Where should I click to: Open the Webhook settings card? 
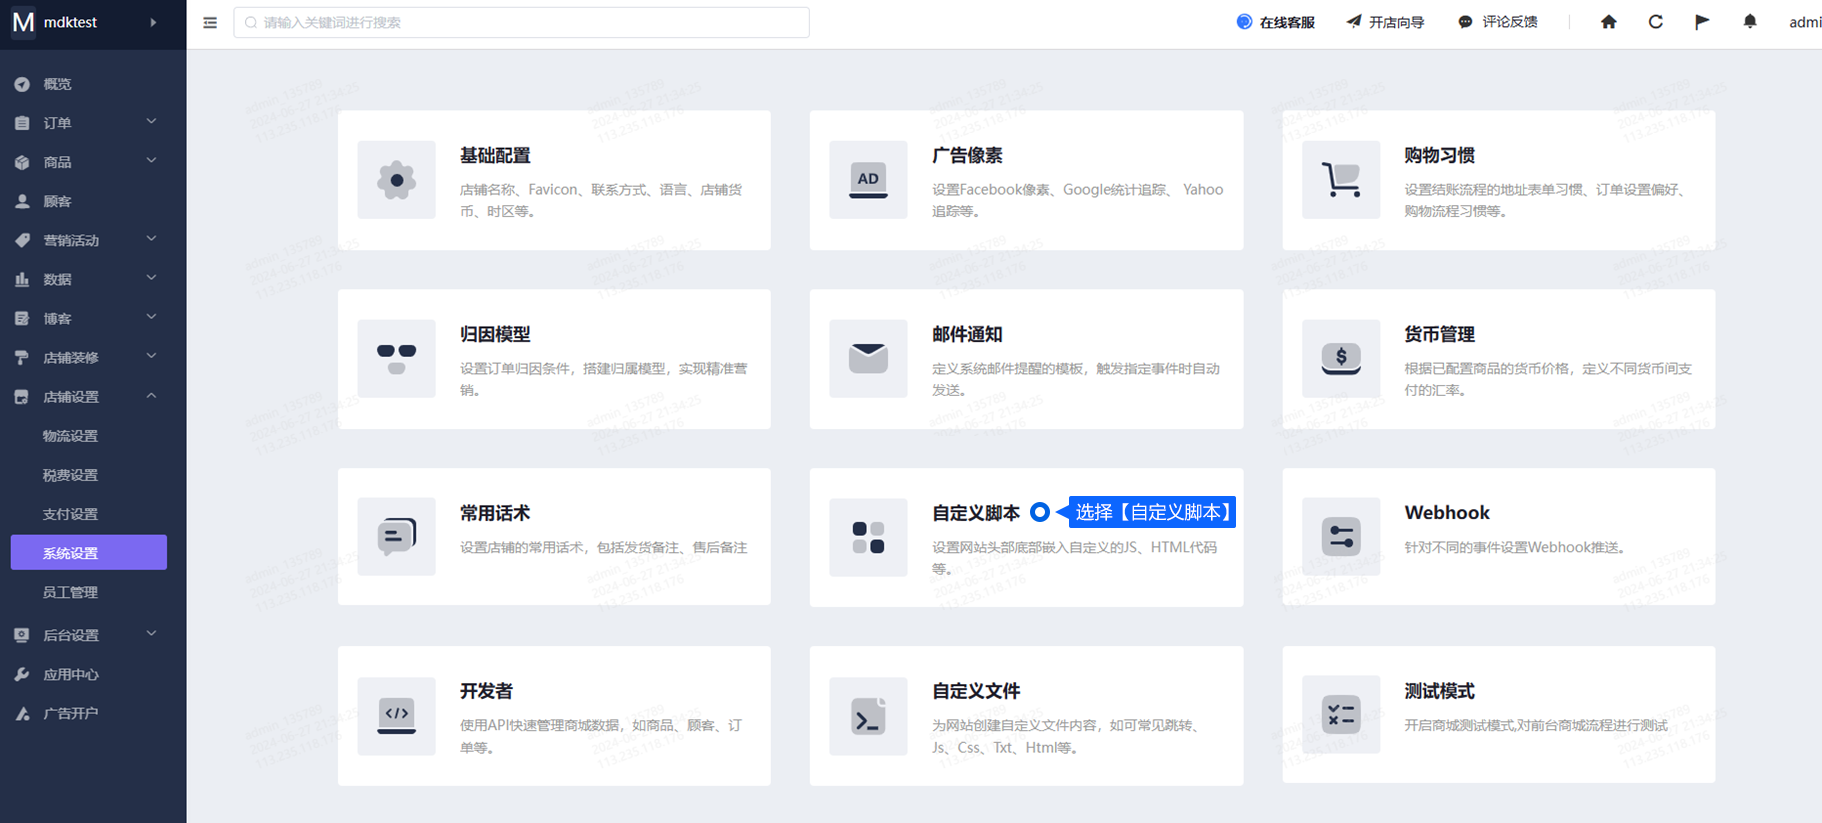click(1446, 513)
